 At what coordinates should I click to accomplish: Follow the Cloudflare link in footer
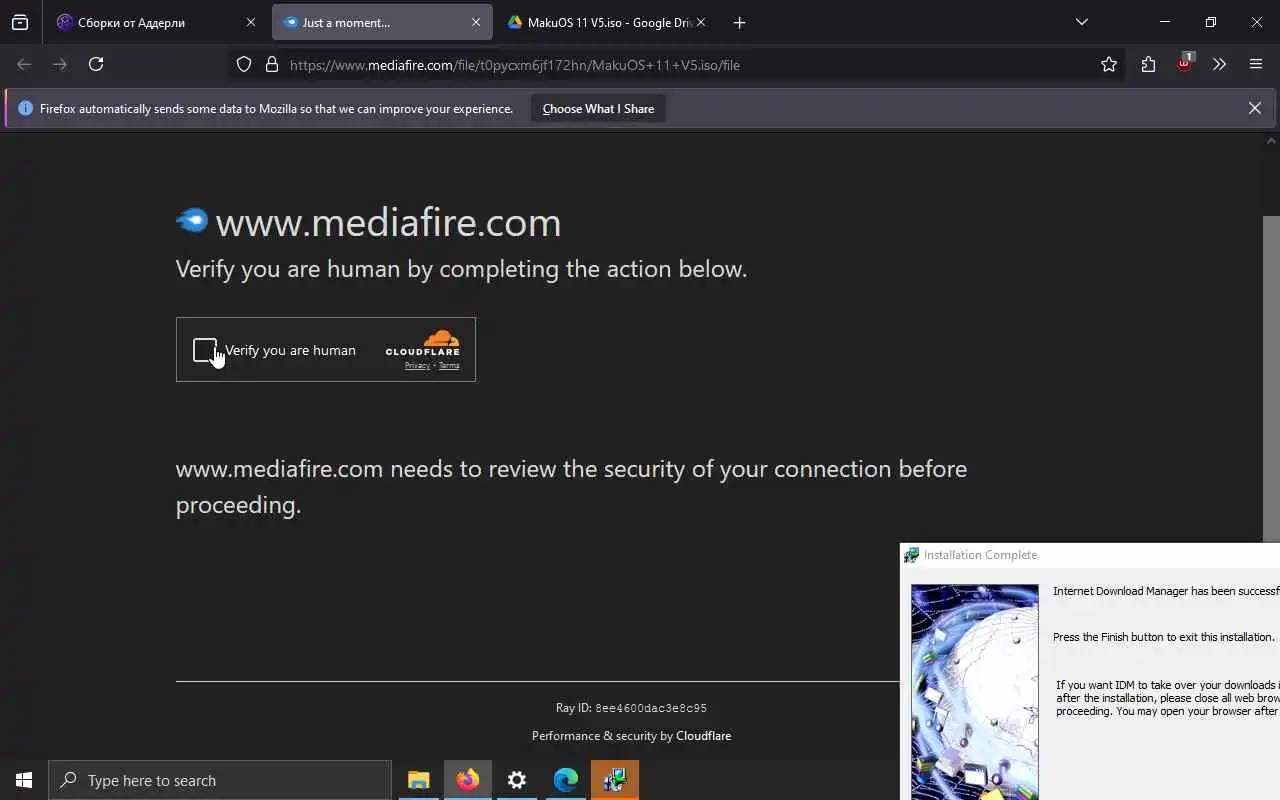pyautogui.click(x=703, y=736)
